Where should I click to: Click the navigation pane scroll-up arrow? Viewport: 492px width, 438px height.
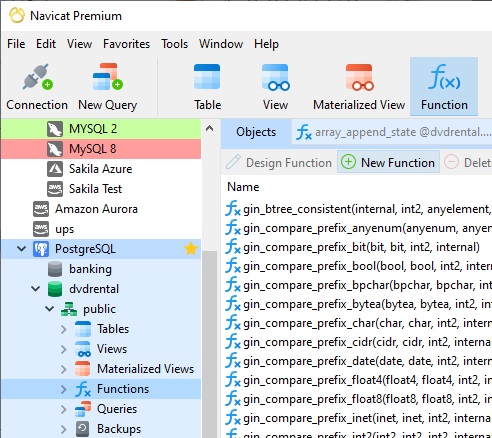209,128
